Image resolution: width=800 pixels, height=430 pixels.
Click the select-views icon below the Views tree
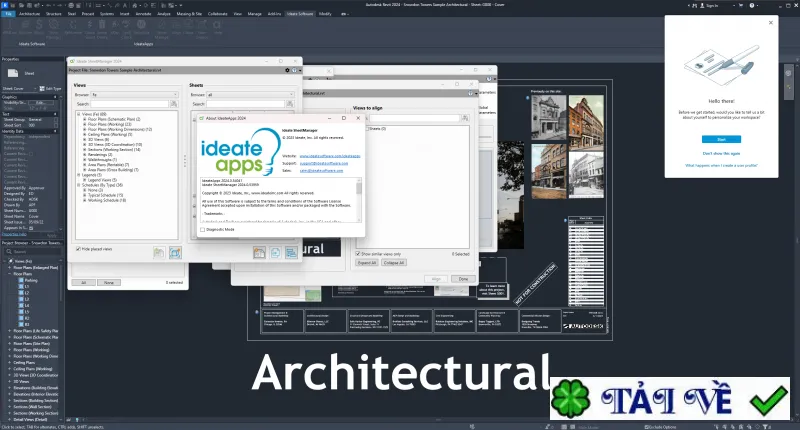[x=175, y=252]
